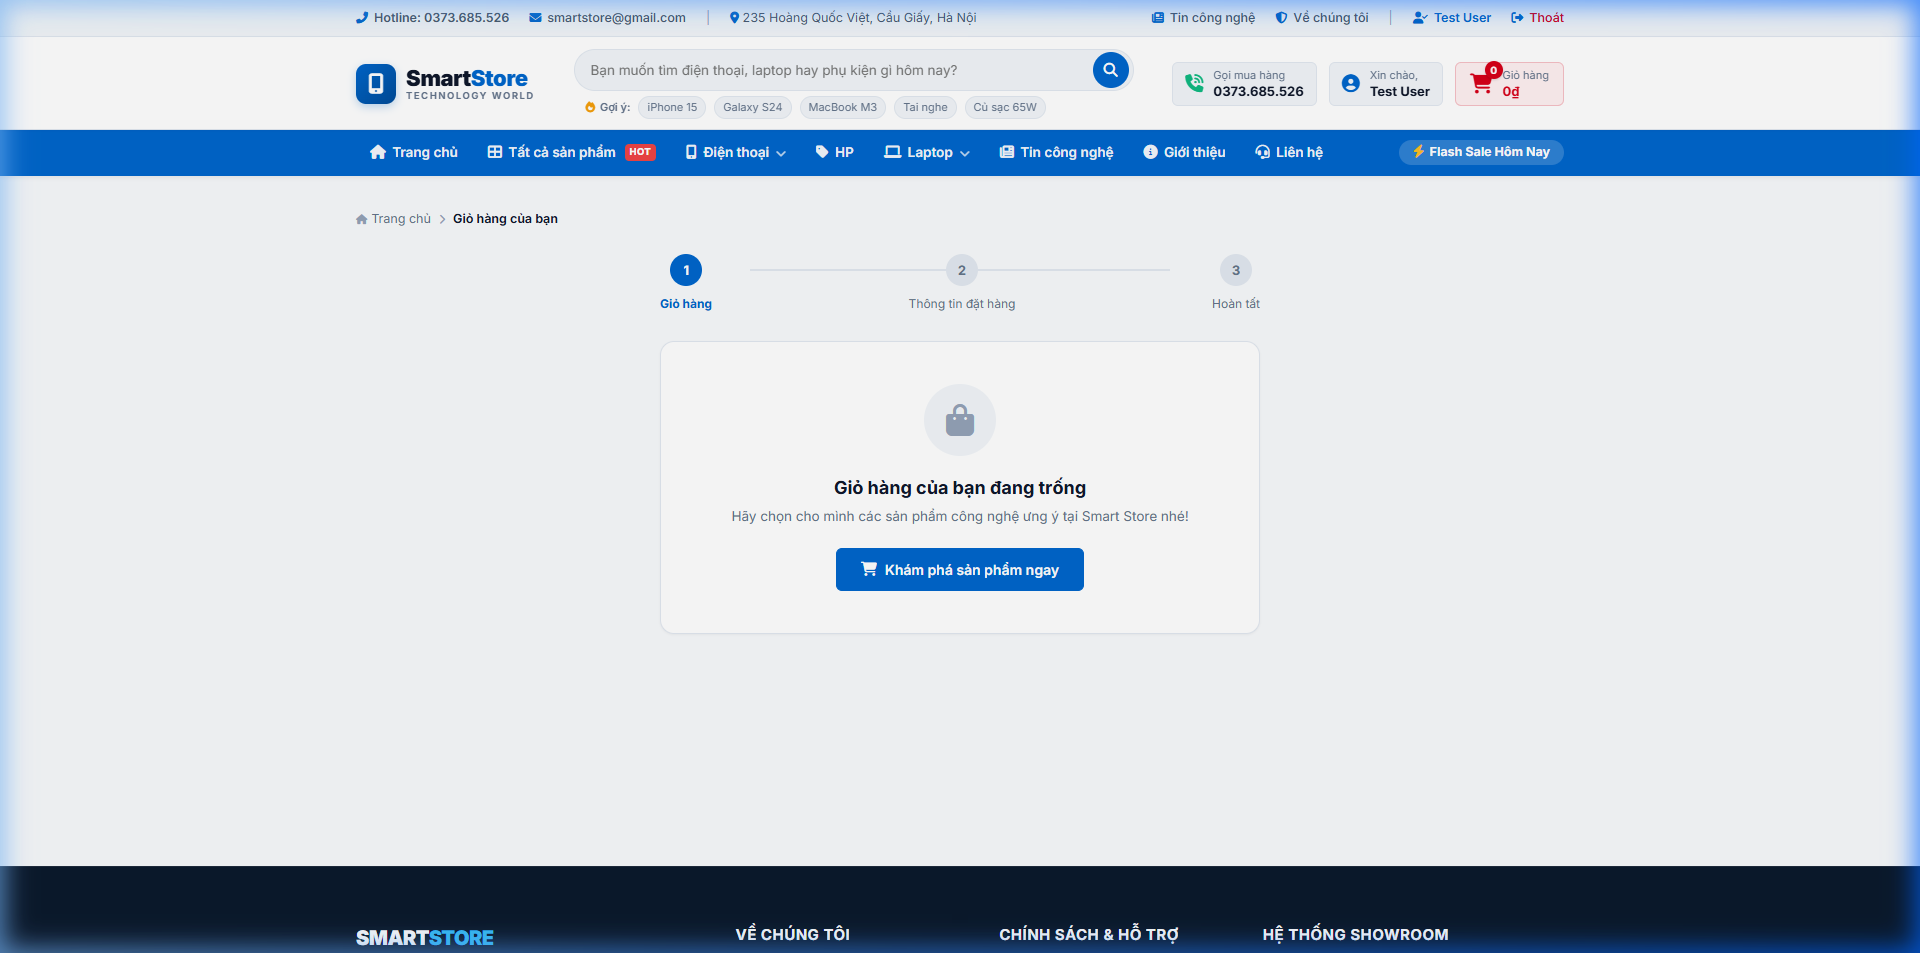Click the green phone call icon

coord(1194,83)
